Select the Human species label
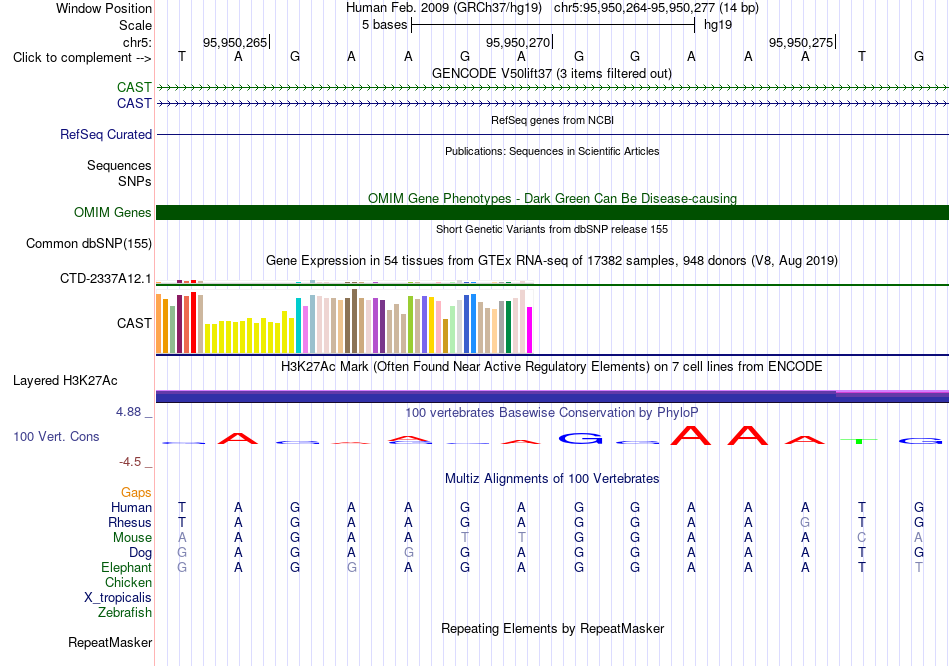Viewport: 950px width, 666px height. click(131, 507)
